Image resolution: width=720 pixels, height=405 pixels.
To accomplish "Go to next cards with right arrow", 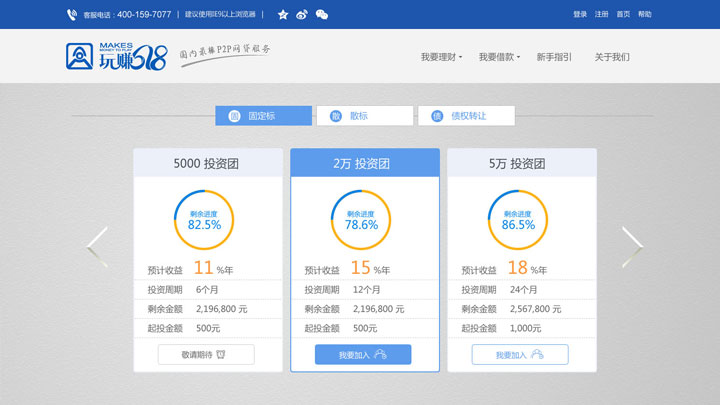I will point(632,247).
